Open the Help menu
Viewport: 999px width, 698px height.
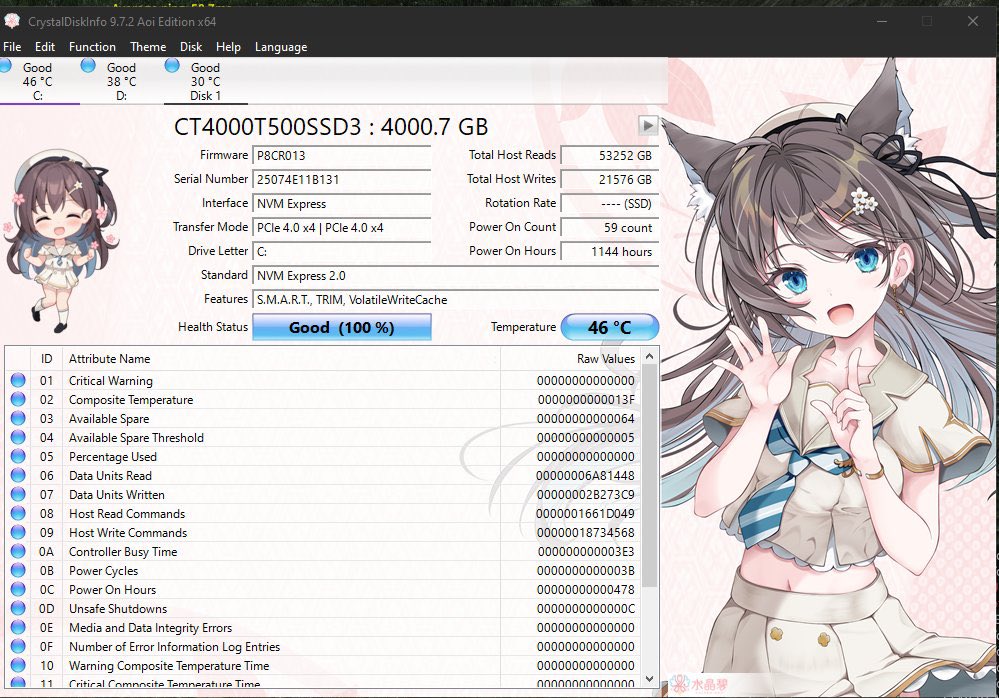coord(228,46)
